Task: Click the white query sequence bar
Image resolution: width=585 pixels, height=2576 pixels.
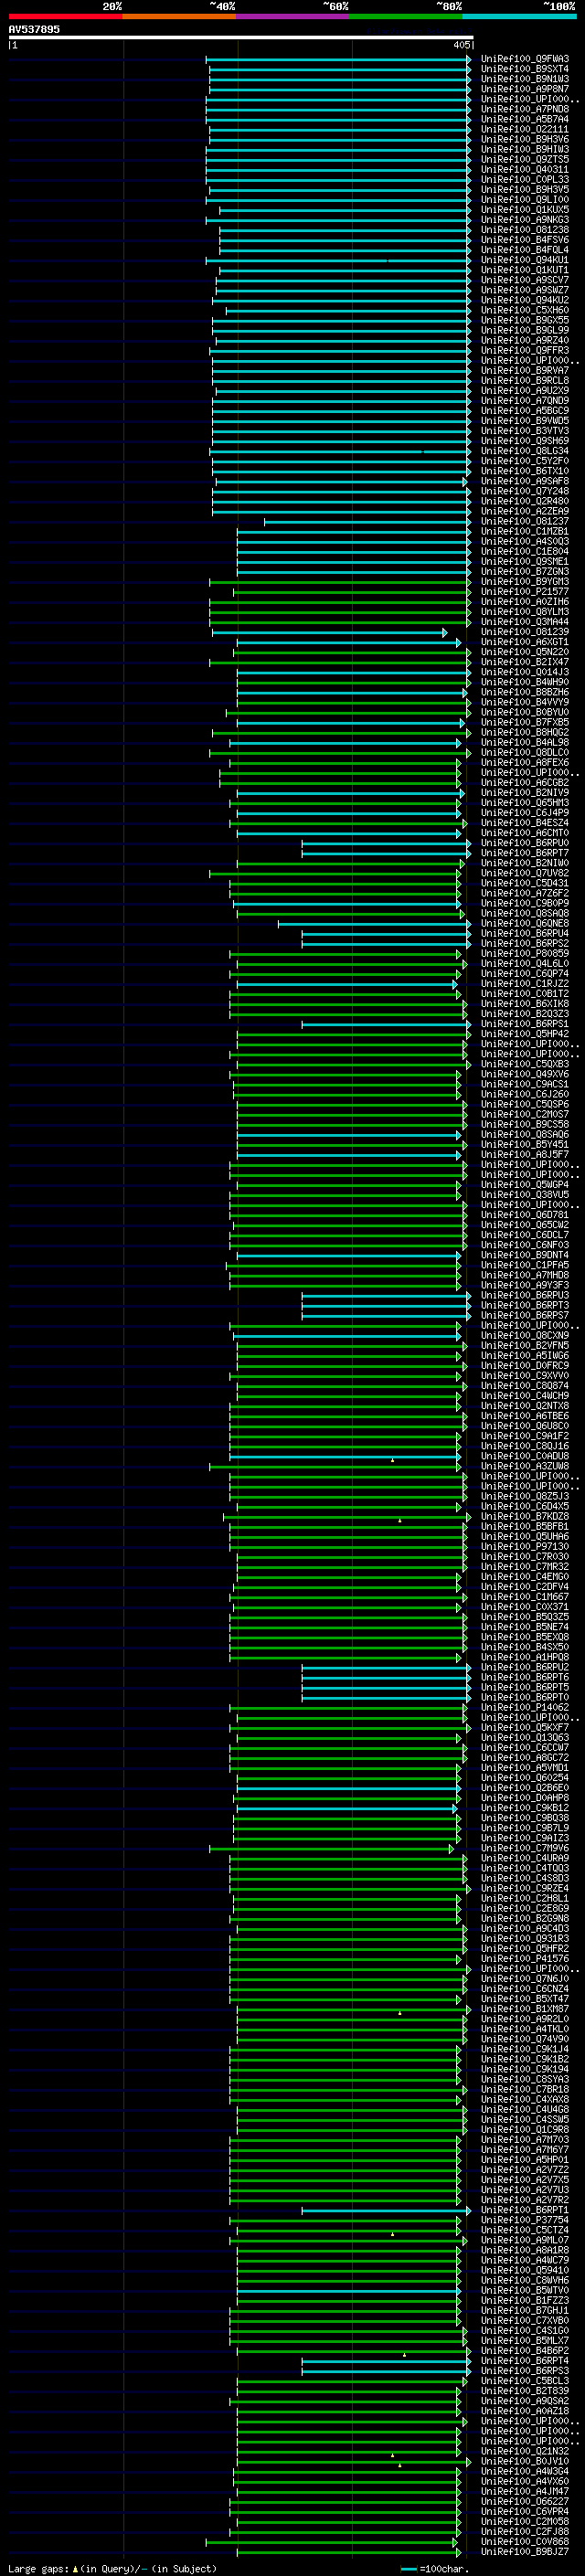Action: point(241,37)
